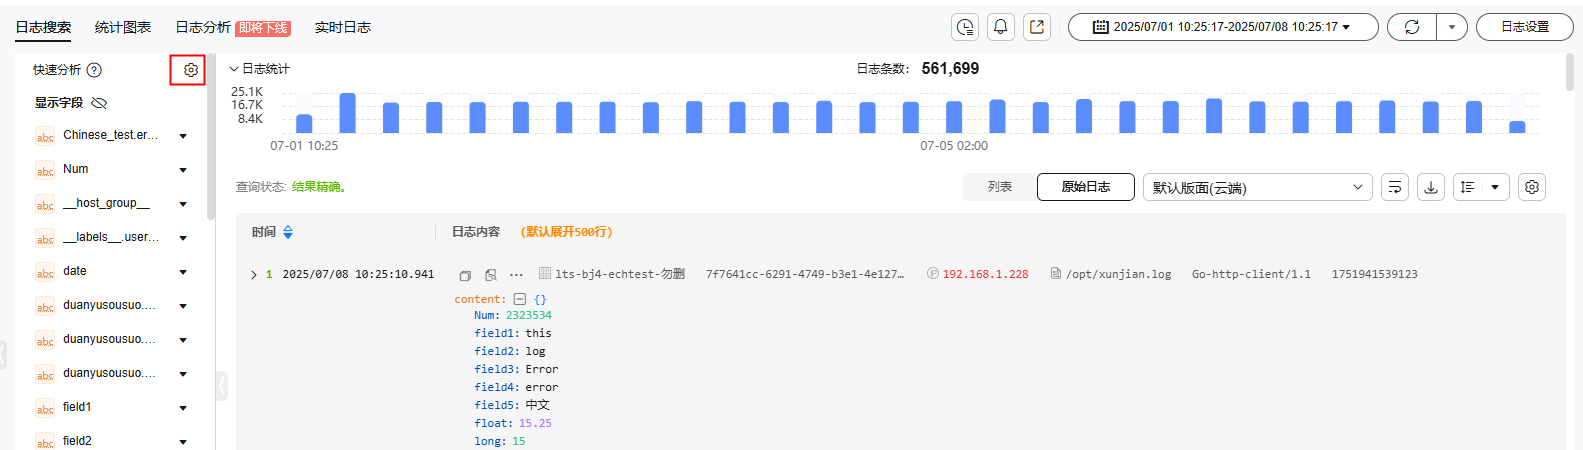Collapse the content JSON box toggle
This screenshot has width=1583, height=450.
[519, 299]
